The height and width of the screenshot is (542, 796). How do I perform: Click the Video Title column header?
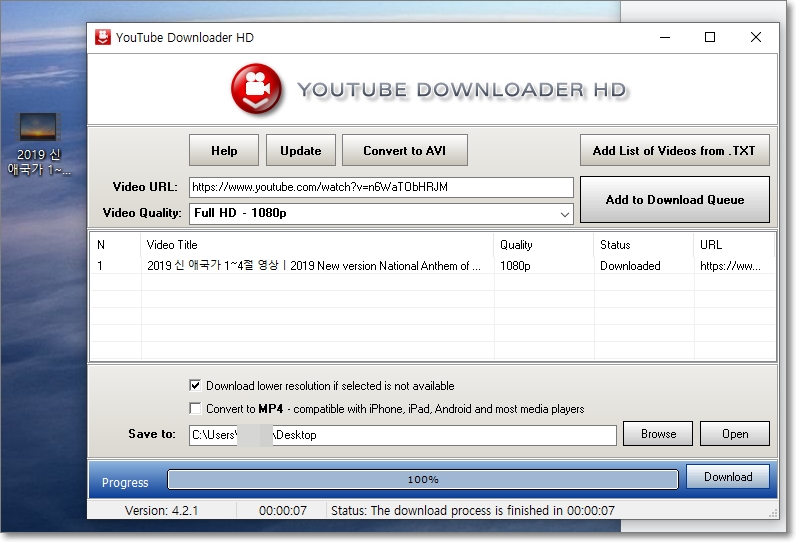(317, 245)
